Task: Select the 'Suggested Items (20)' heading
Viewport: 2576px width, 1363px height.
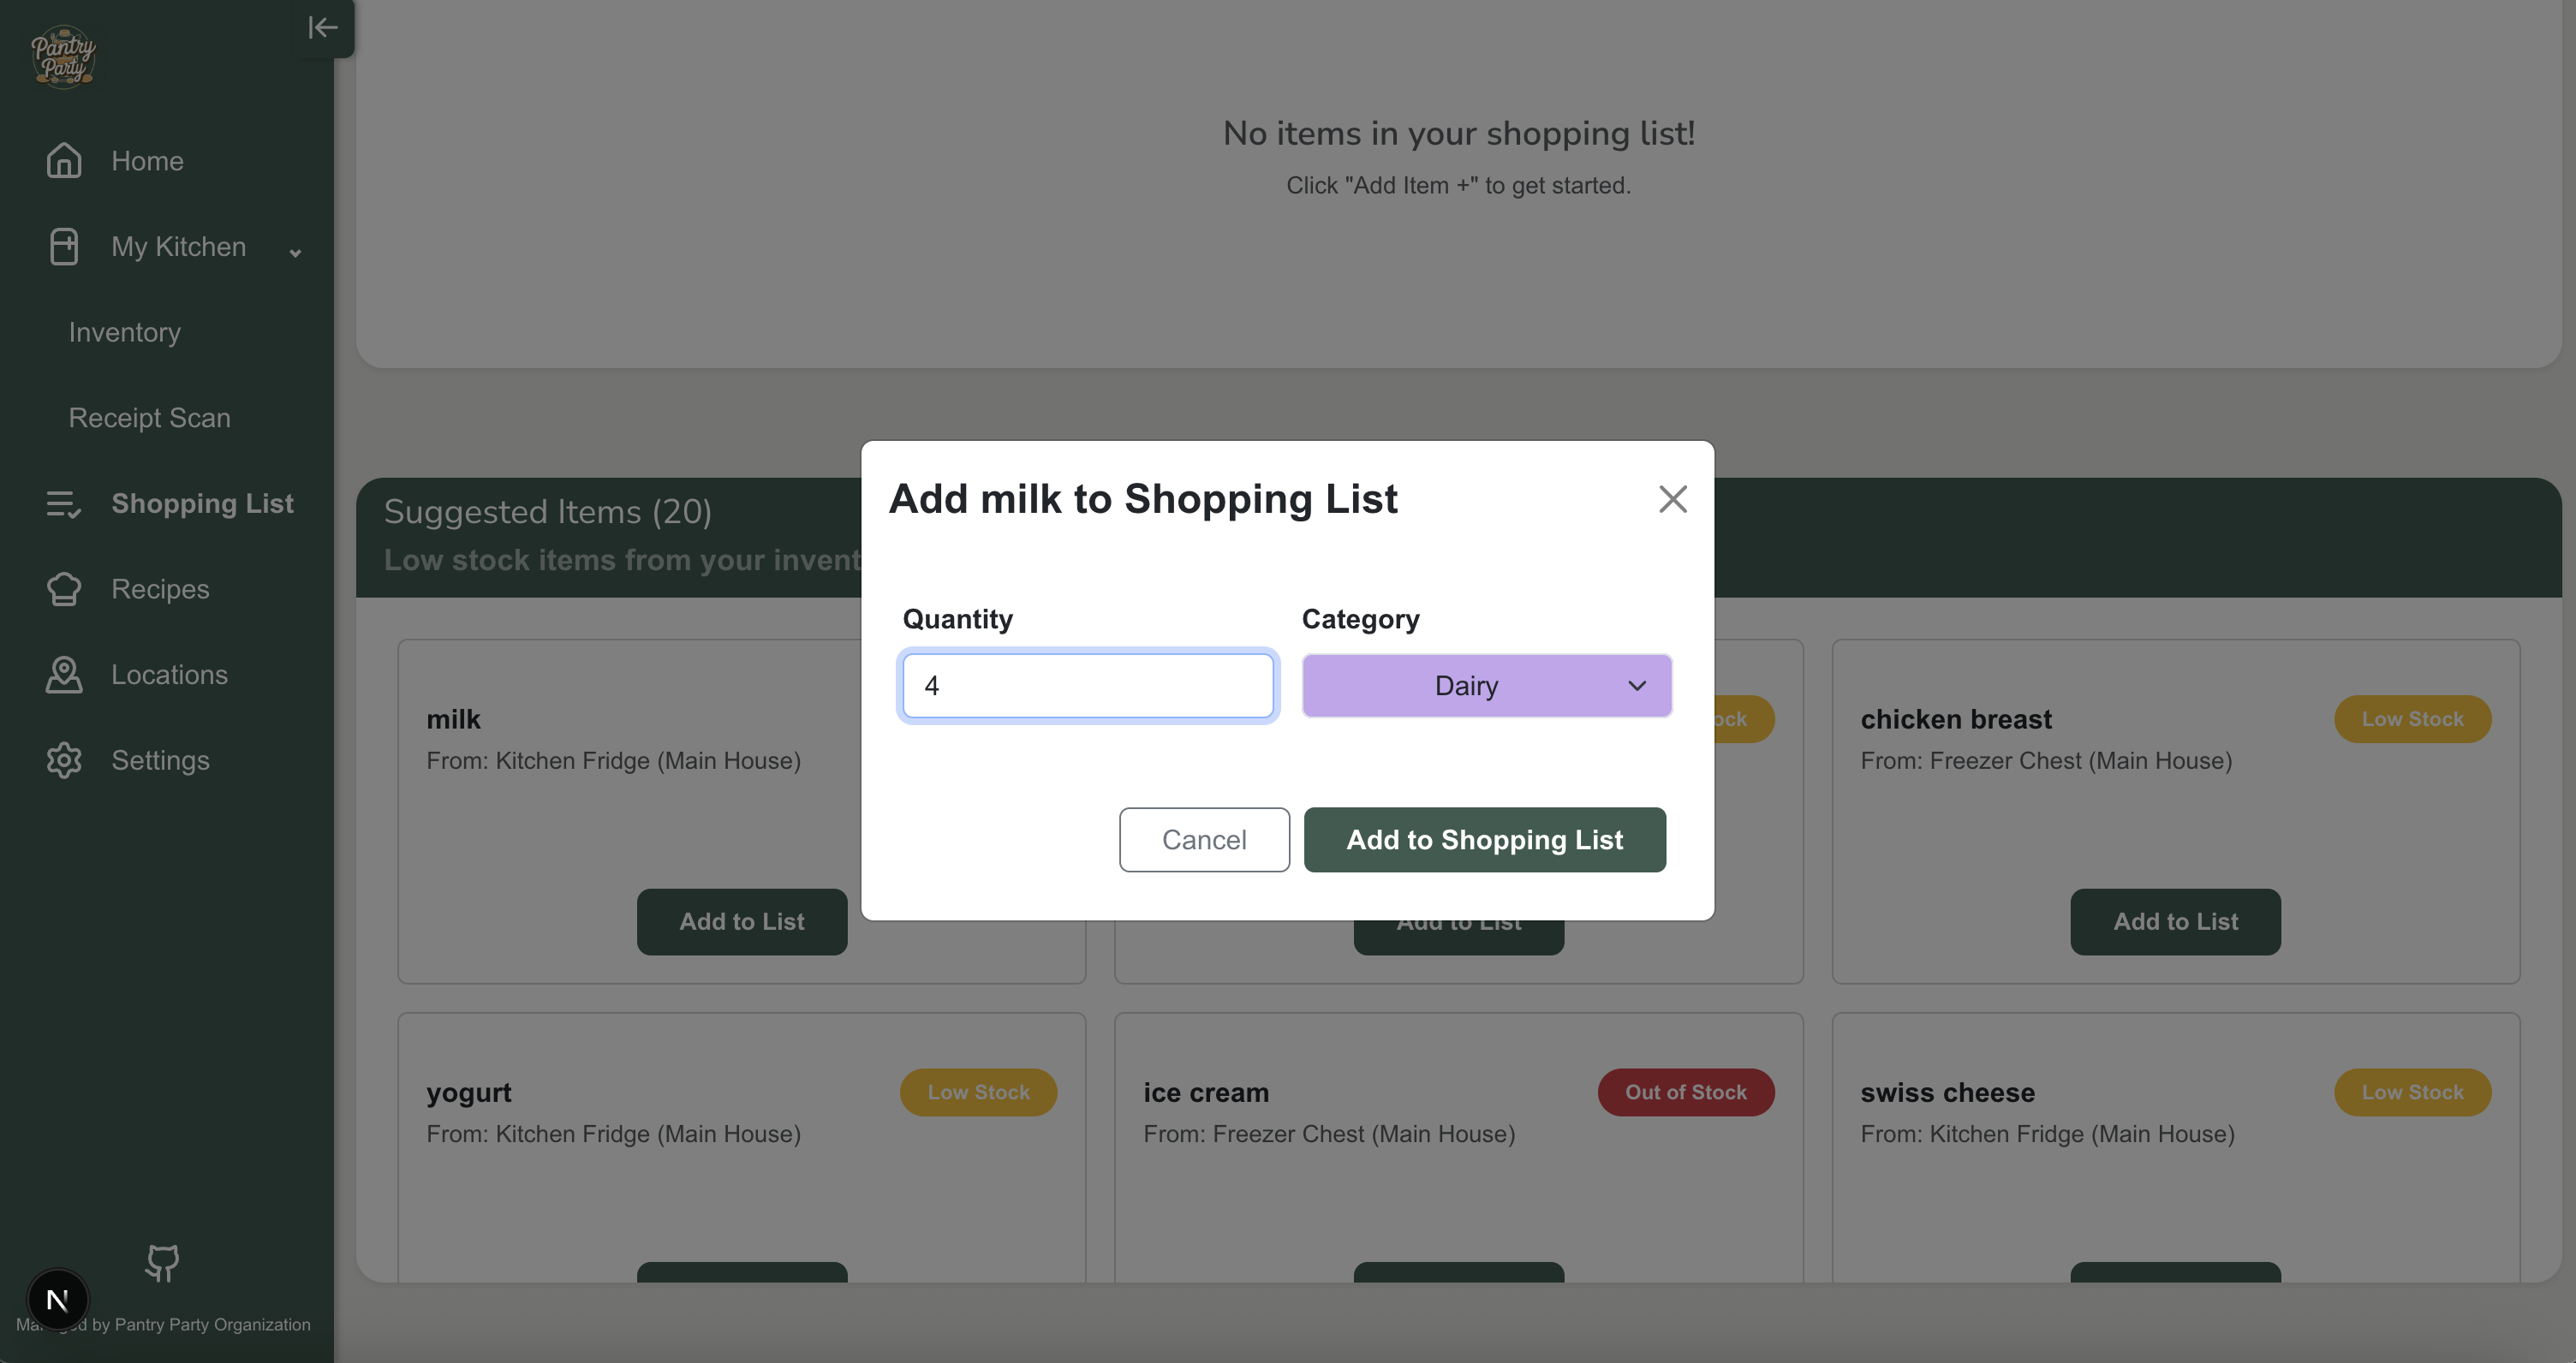Action: [548, 512]
